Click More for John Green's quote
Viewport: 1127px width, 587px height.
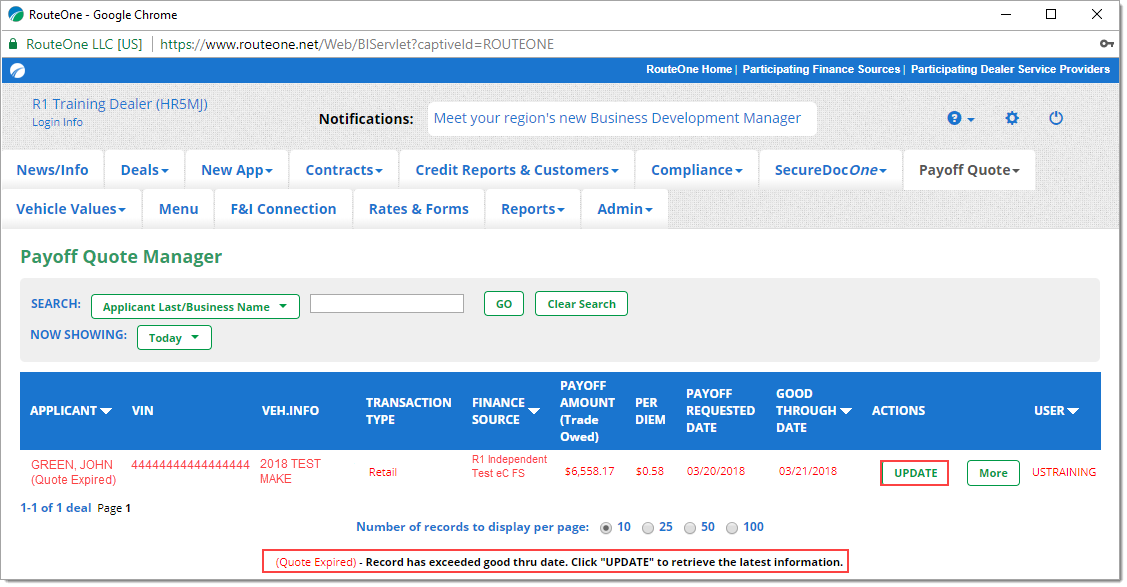click(993, 473)
